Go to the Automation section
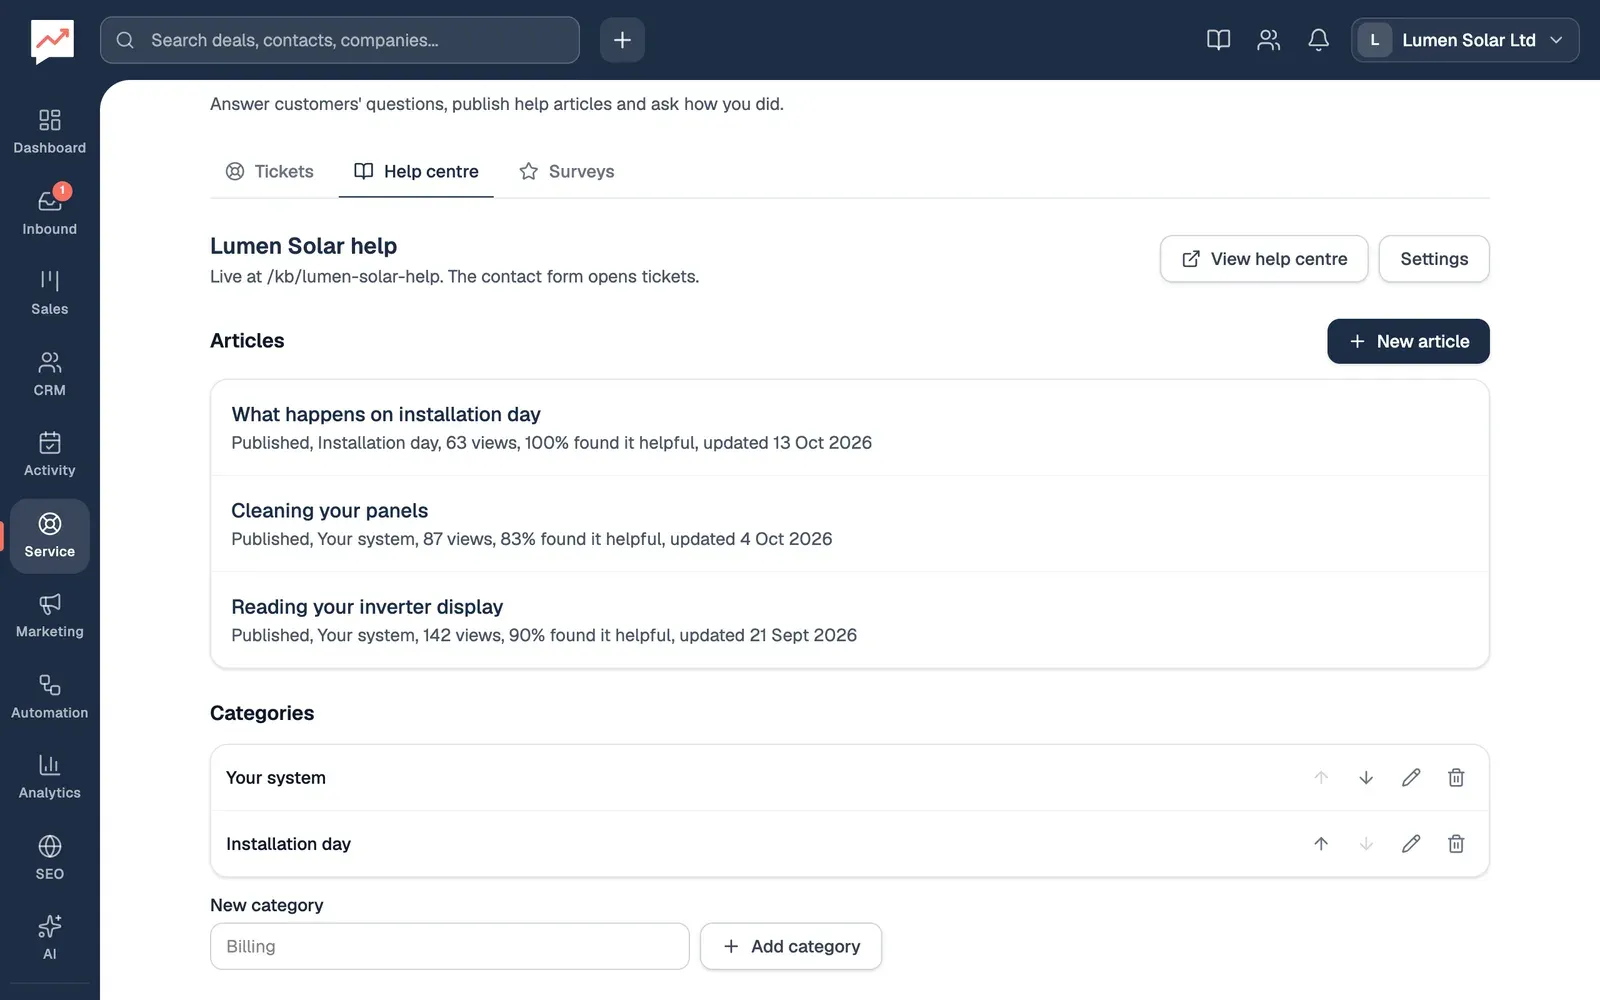Viewport: 1600px width, 1000px height. pyautogui.click(x=49, y=697)
